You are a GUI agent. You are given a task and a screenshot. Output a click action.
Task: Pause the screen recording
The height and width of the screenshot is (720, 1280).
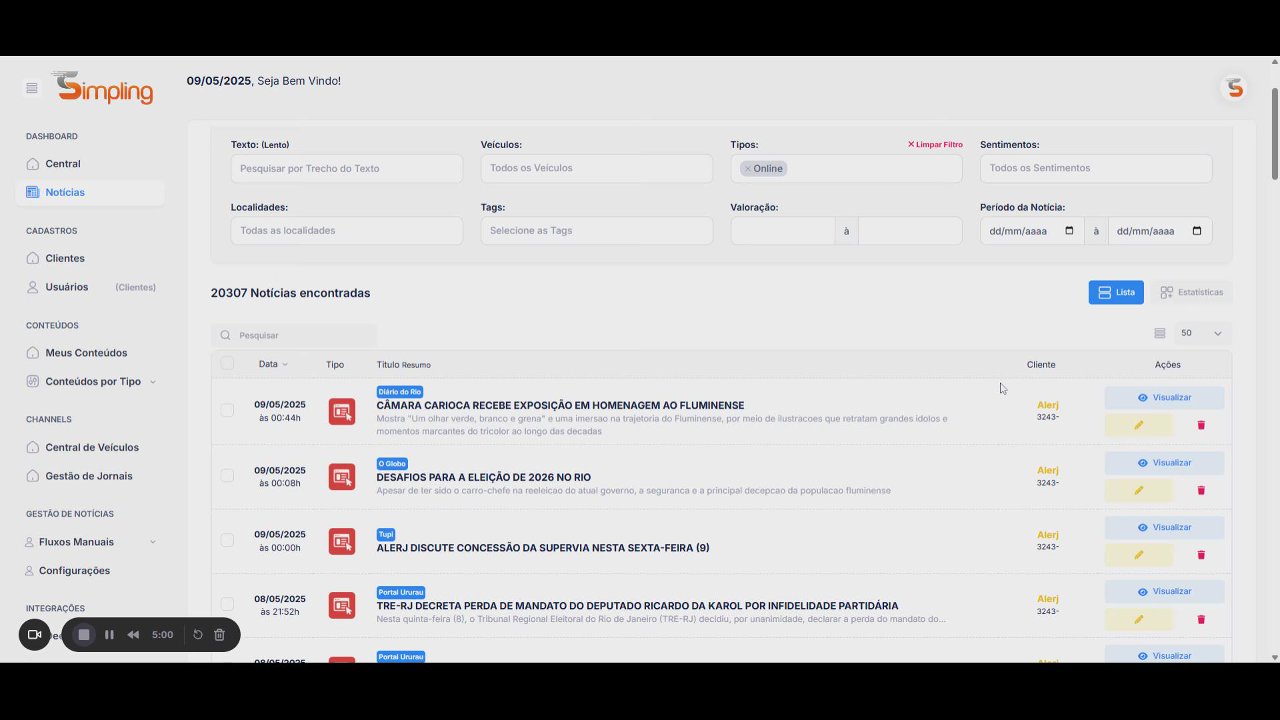(x=109, y=634)
